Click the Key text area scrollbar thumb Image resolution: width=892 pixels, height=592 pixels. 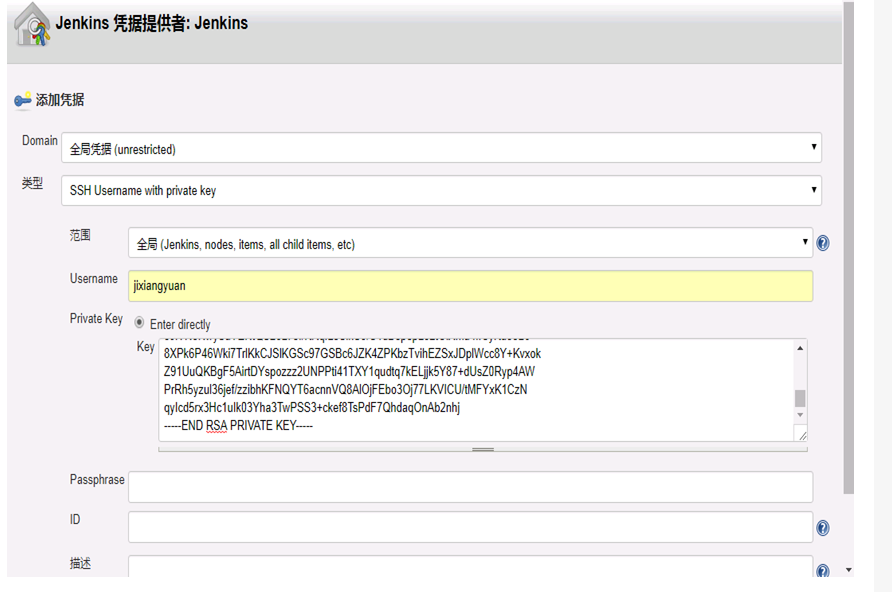click(x=800, y=398)
